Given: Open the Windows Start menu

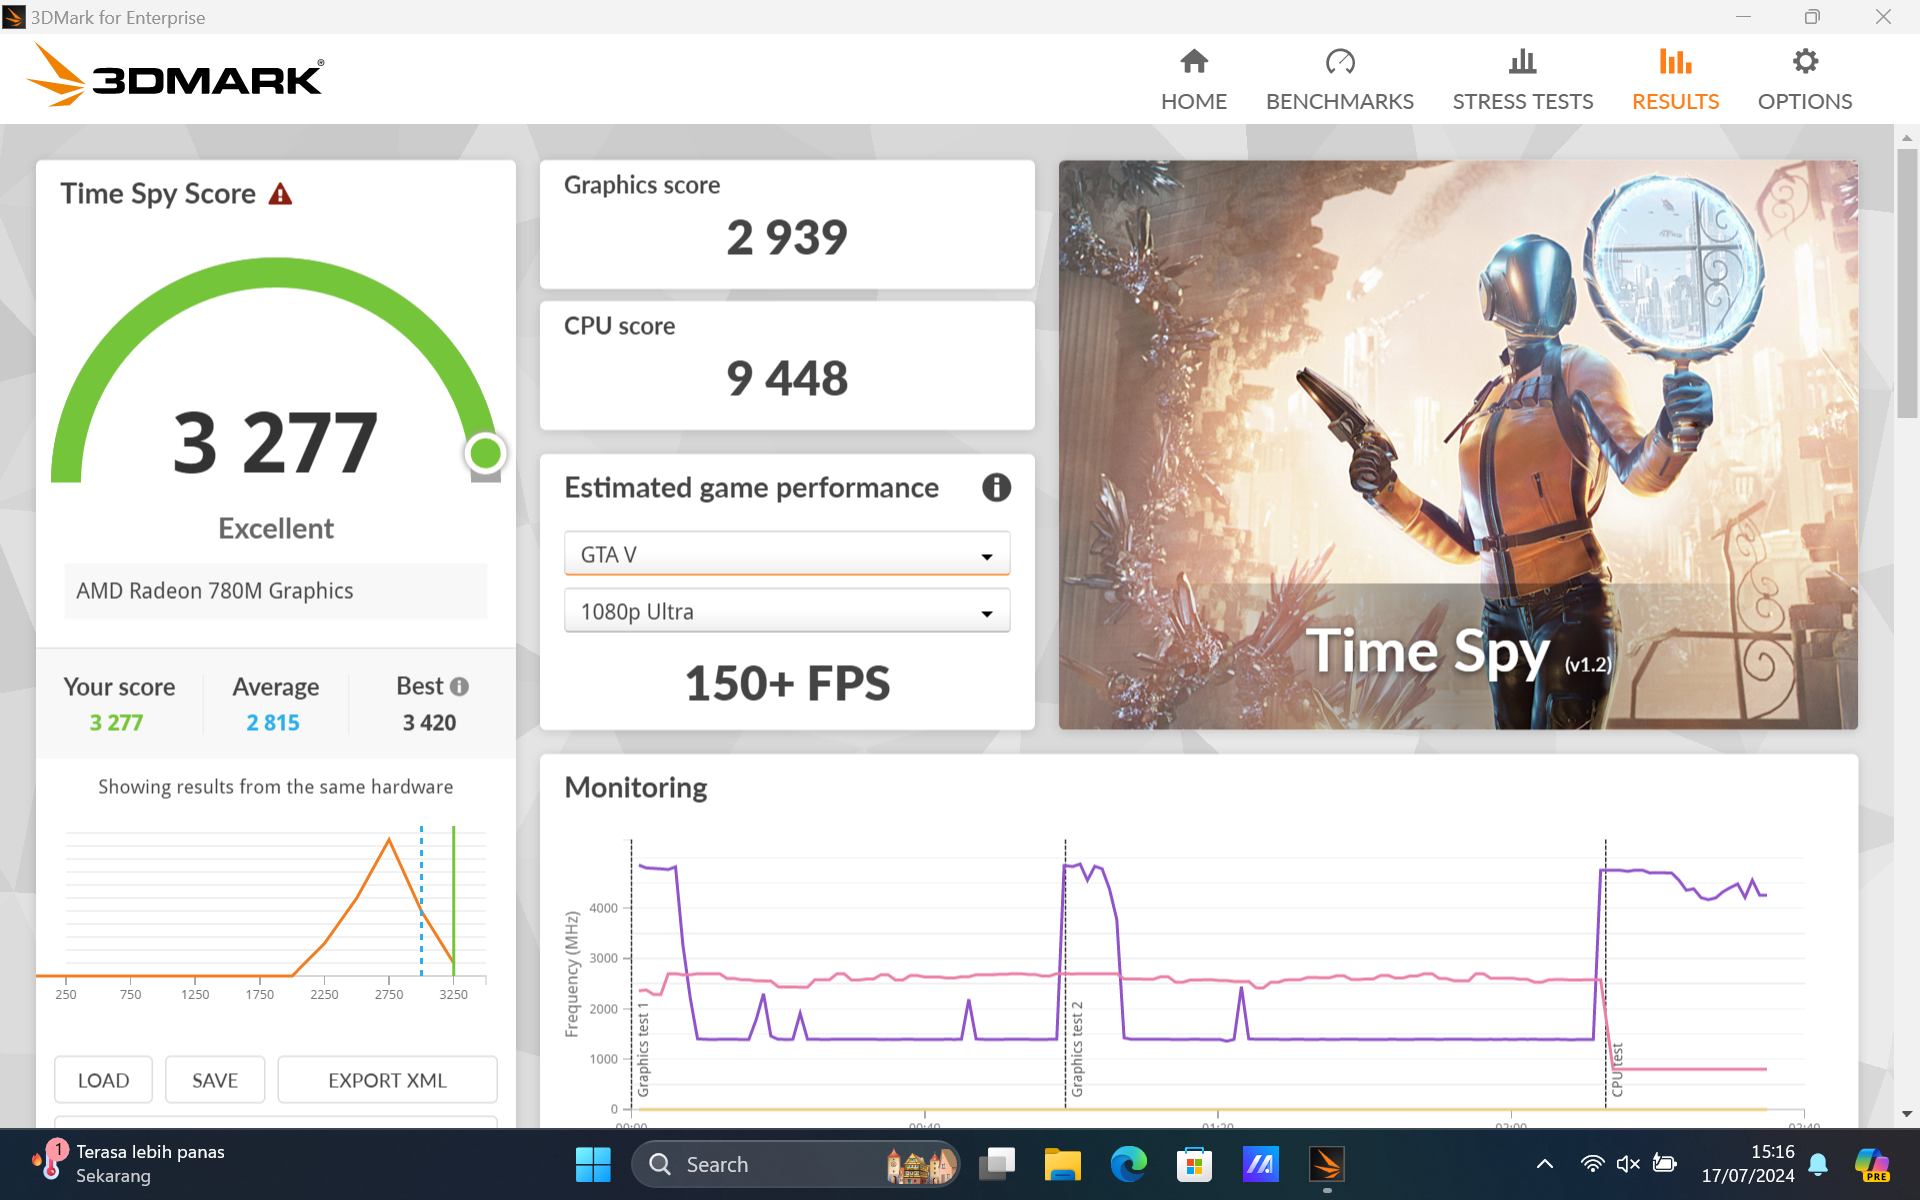Looking at the screenshot, I should click(x=593, y=1164).
